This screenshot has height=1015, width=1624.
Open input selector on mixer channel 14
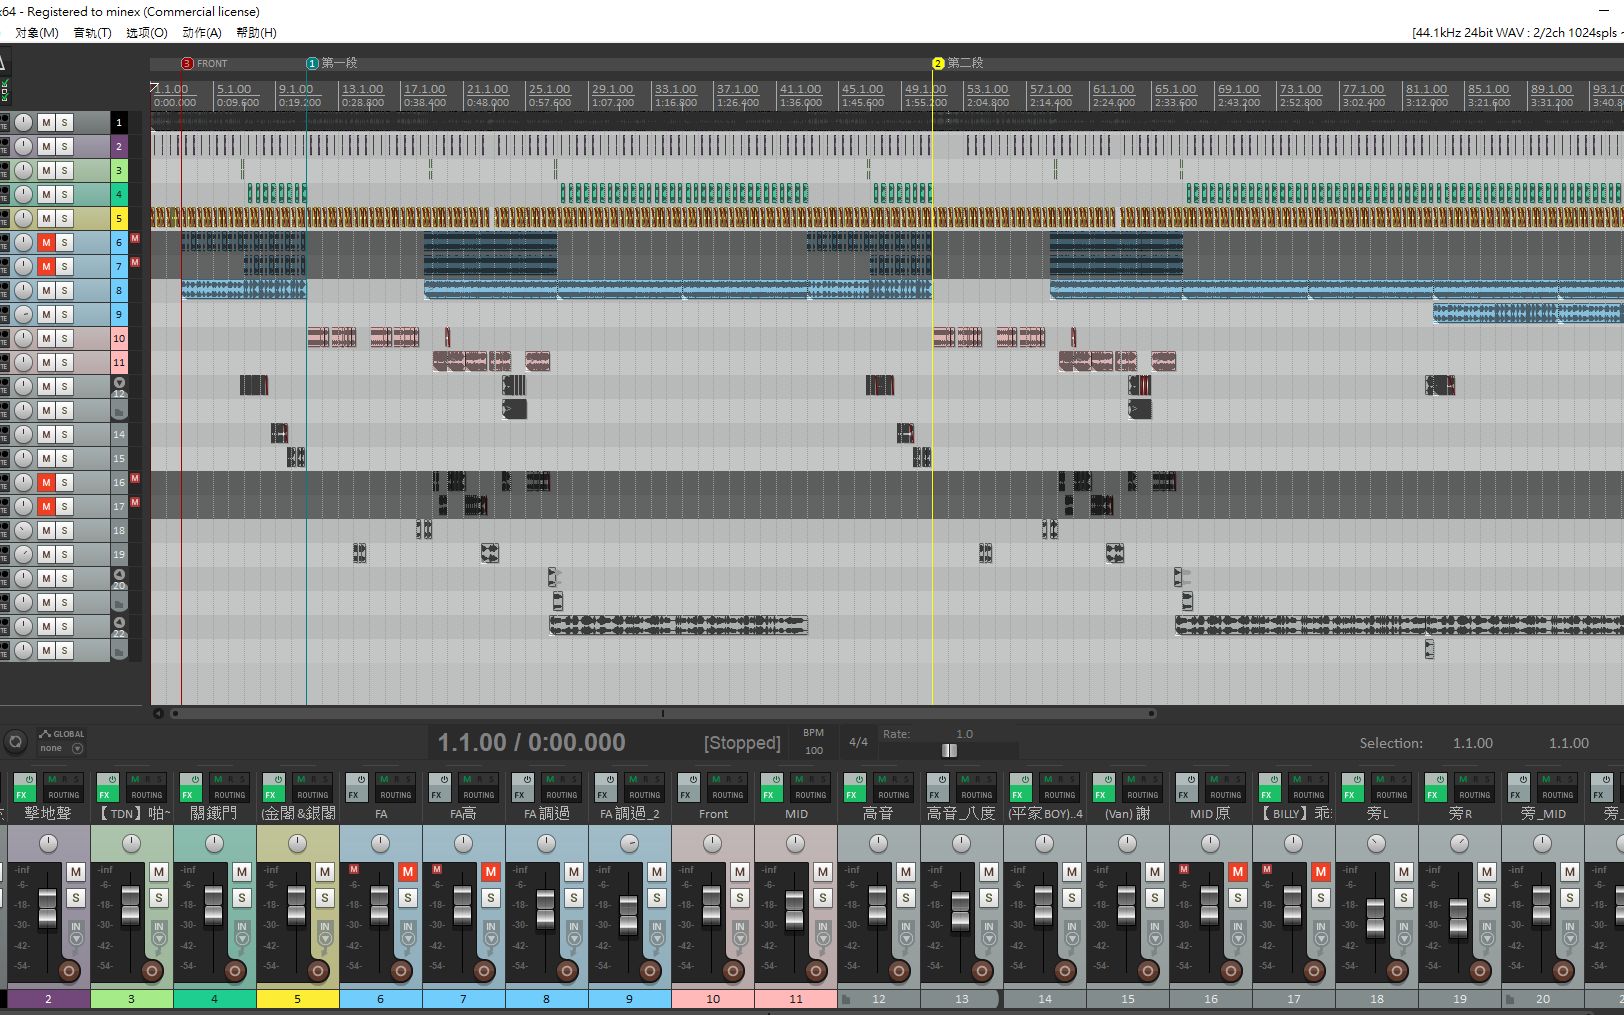tap(1072, 933)
